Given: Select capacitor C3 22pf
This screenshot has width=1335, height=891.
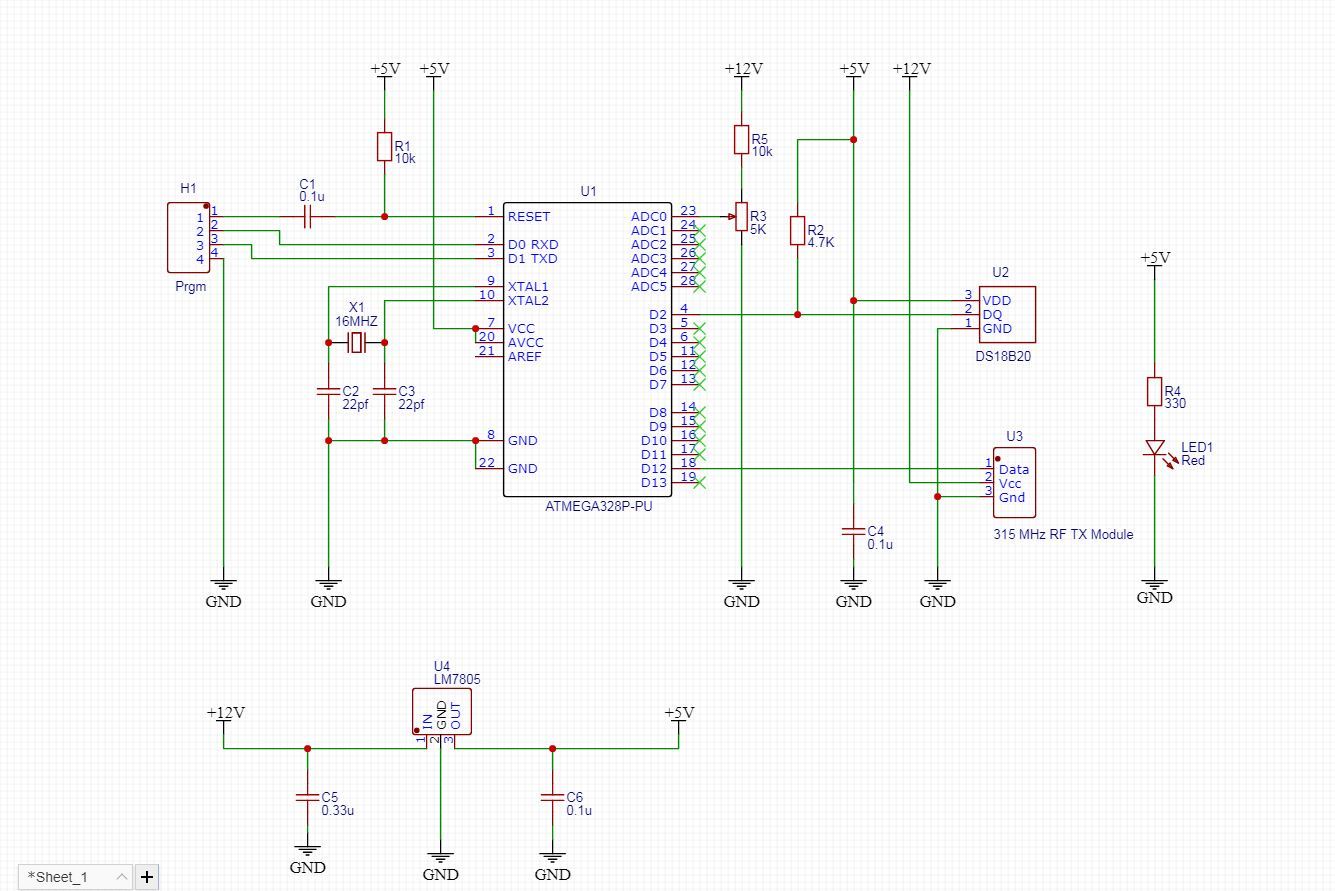Looking at the screenshot, I should [x=384, y=391].
